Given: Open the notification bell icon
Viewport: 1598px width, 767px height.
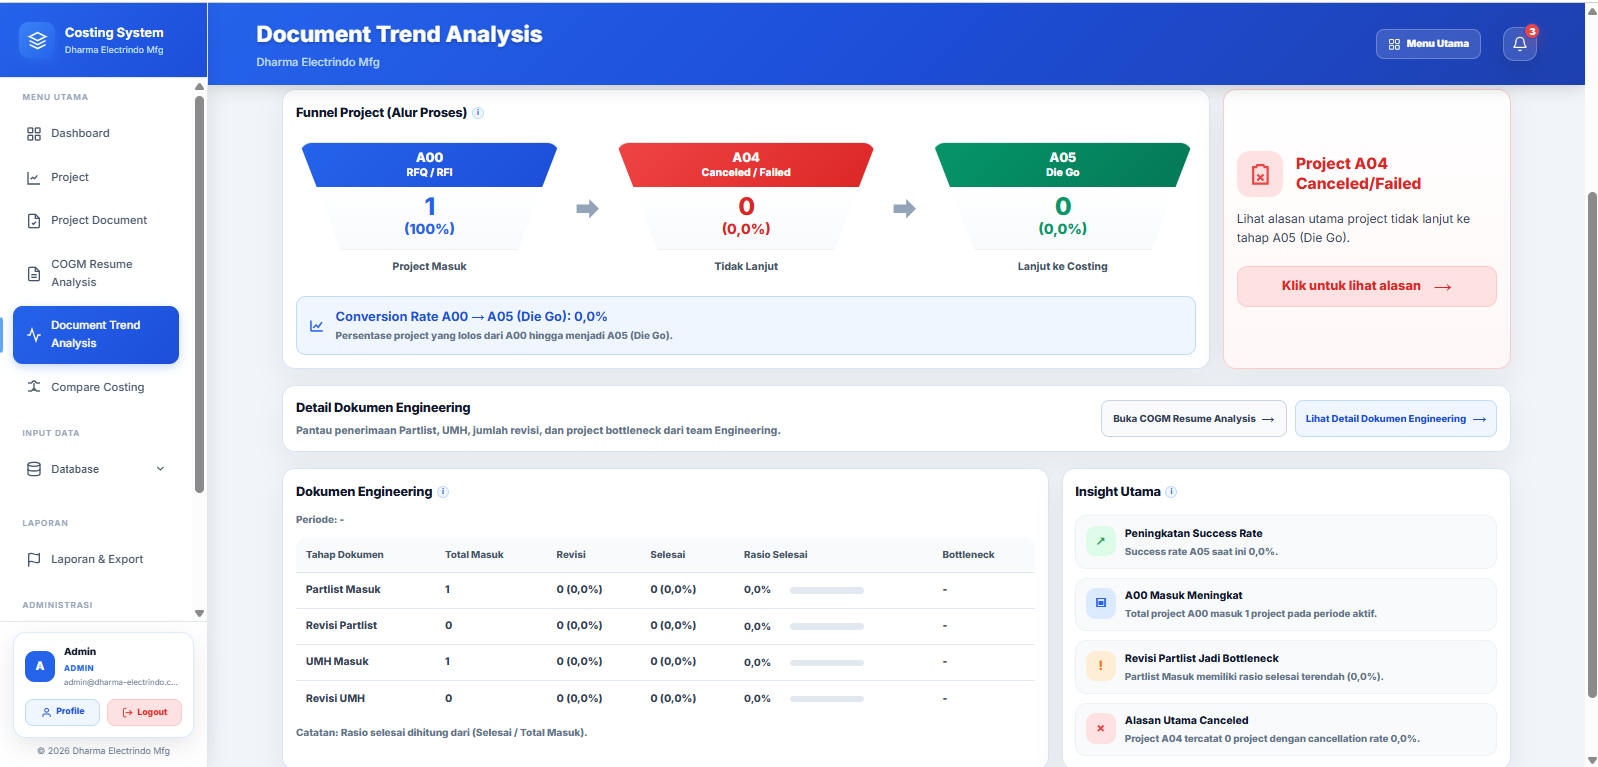Looking at the screenshot, I should (x=1519, y=44).
